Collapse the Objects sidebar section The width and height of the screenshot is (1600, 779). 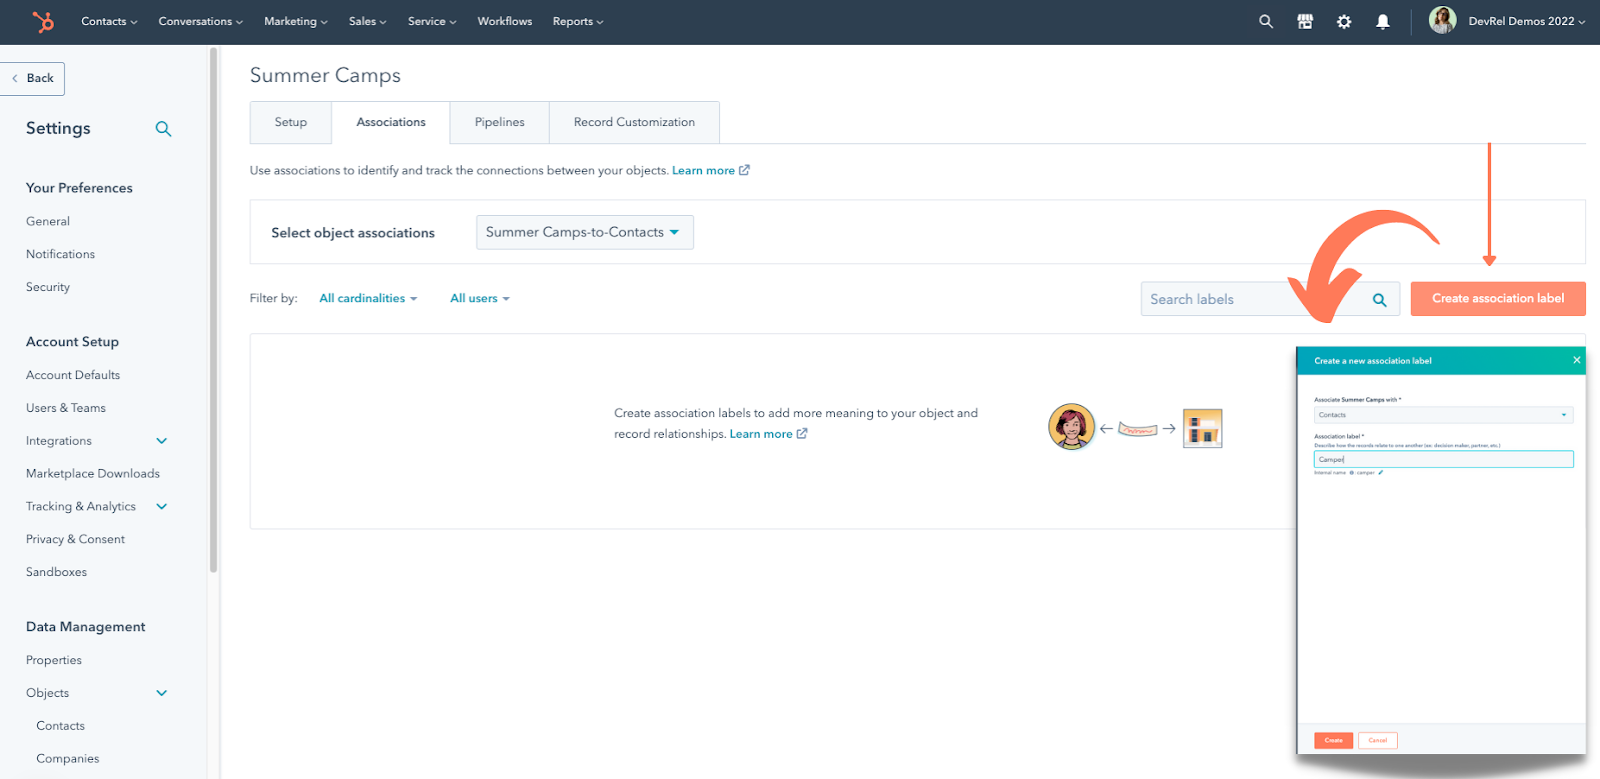tap(162, 693)
